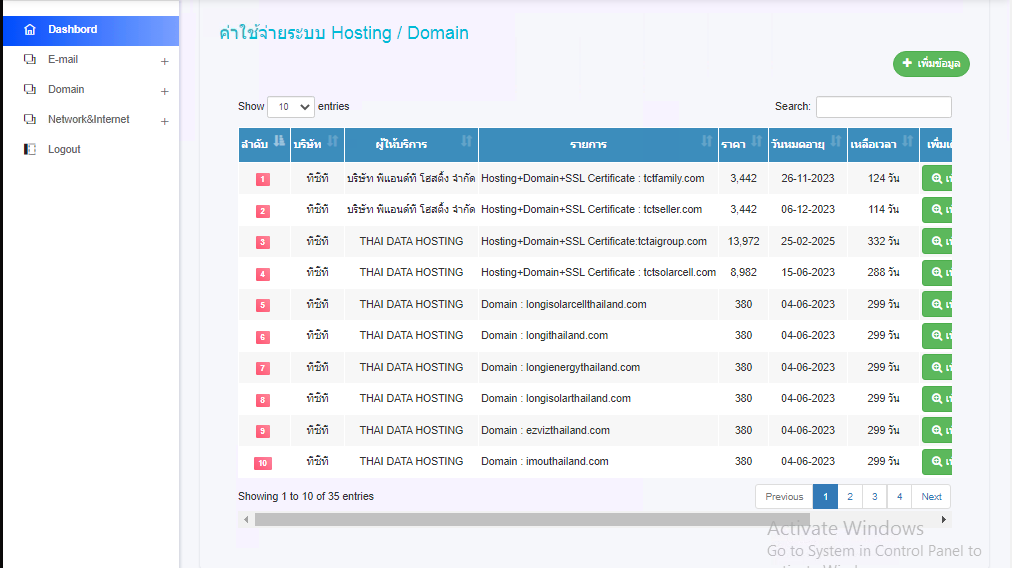Sort by เหลือเวลา column sort icon
The height and width of the screenshot is (568, 1012).
pos(907,141)
